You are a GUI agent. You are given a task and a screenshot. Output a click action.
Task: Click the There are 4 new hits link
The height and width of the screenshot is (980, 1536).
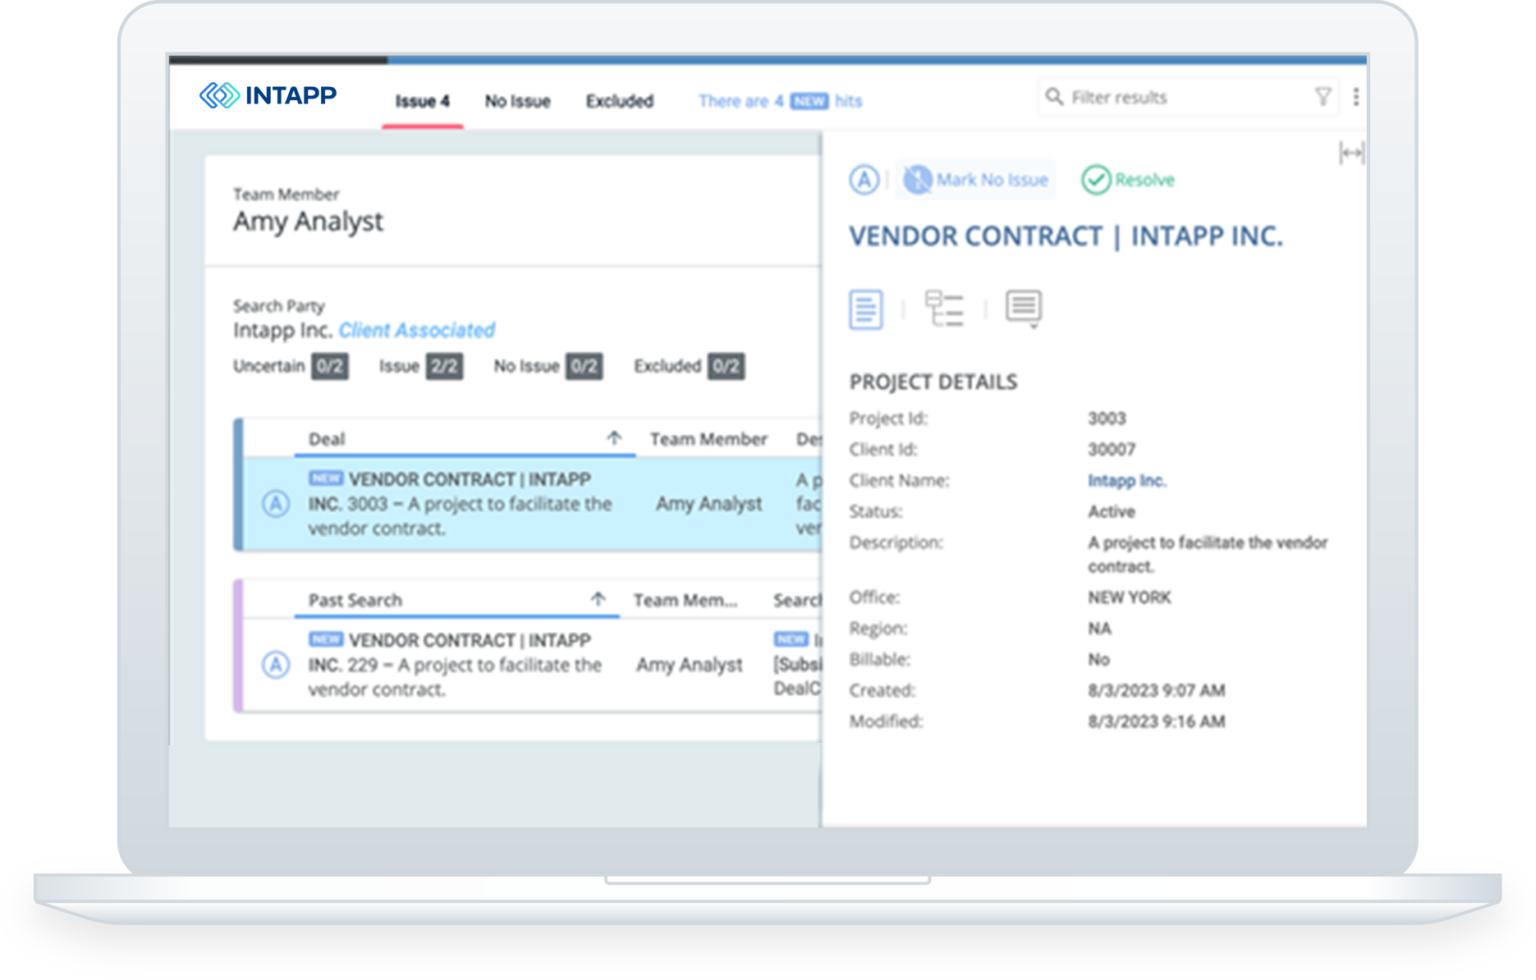[x=779, y=101]
